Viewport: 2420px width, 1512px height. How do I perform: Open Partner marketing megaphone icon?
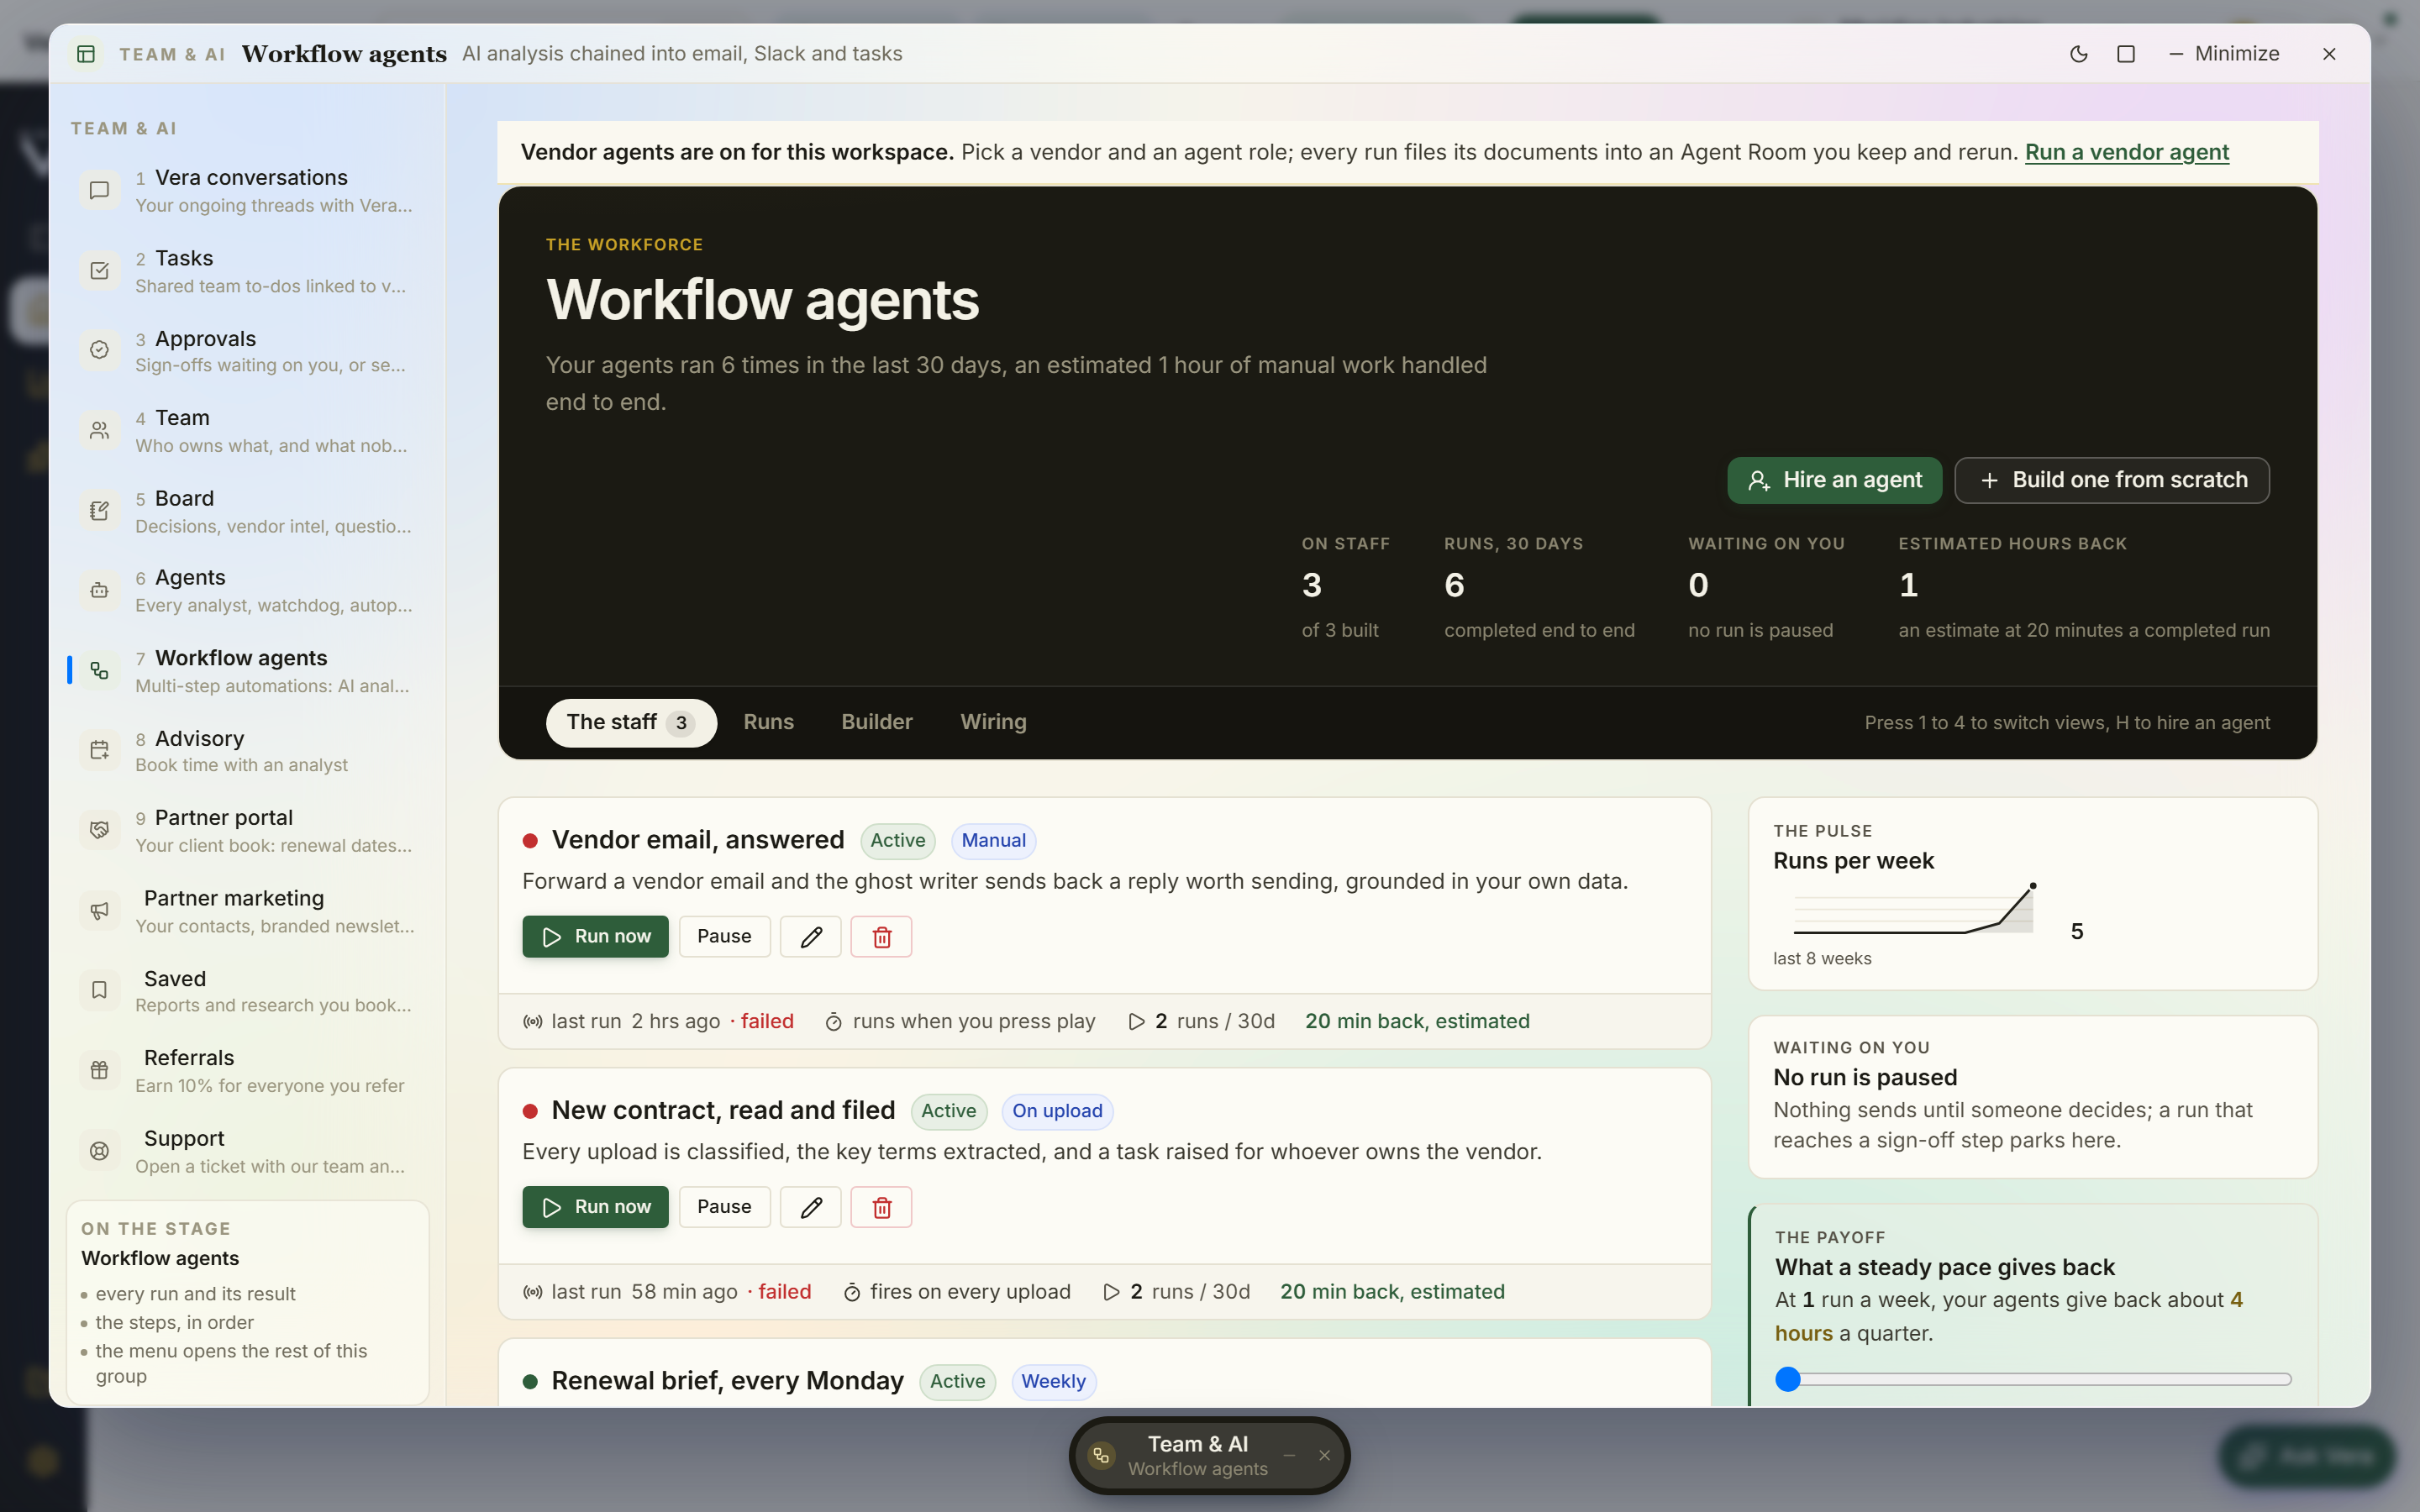pos(99,911)
